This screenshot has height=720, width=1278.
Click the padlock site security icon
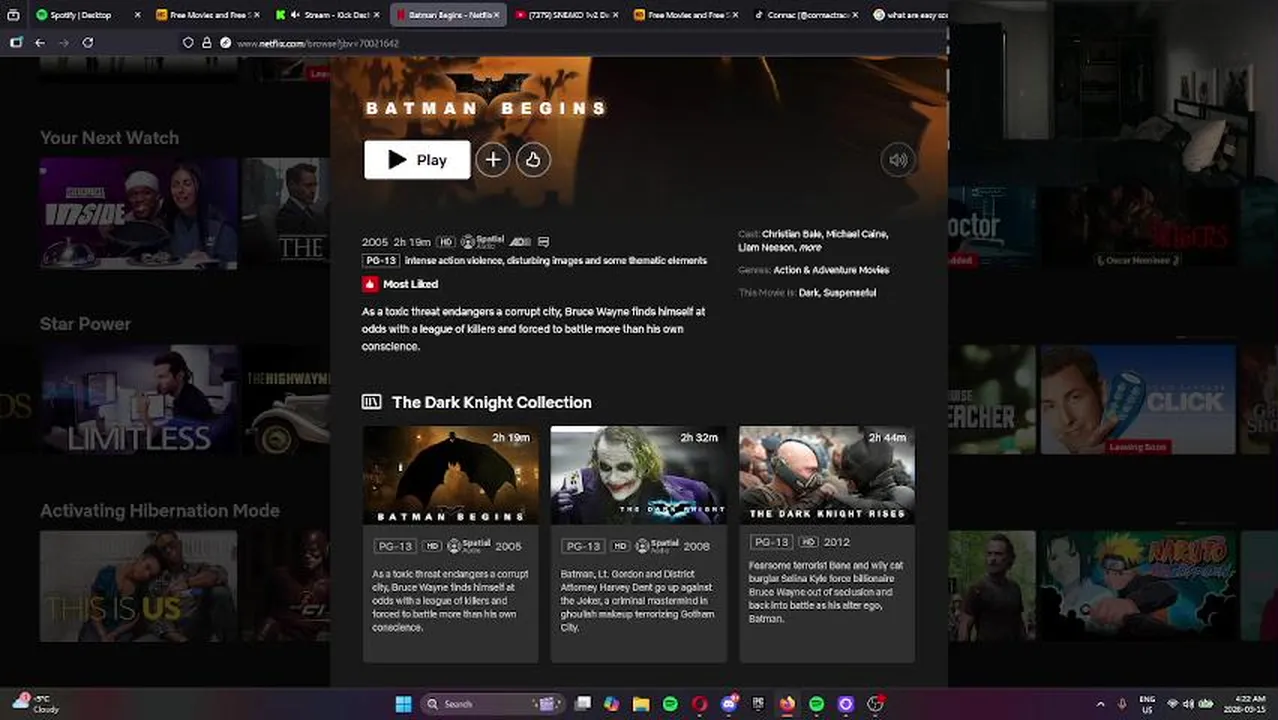click(x=207, y=43)
